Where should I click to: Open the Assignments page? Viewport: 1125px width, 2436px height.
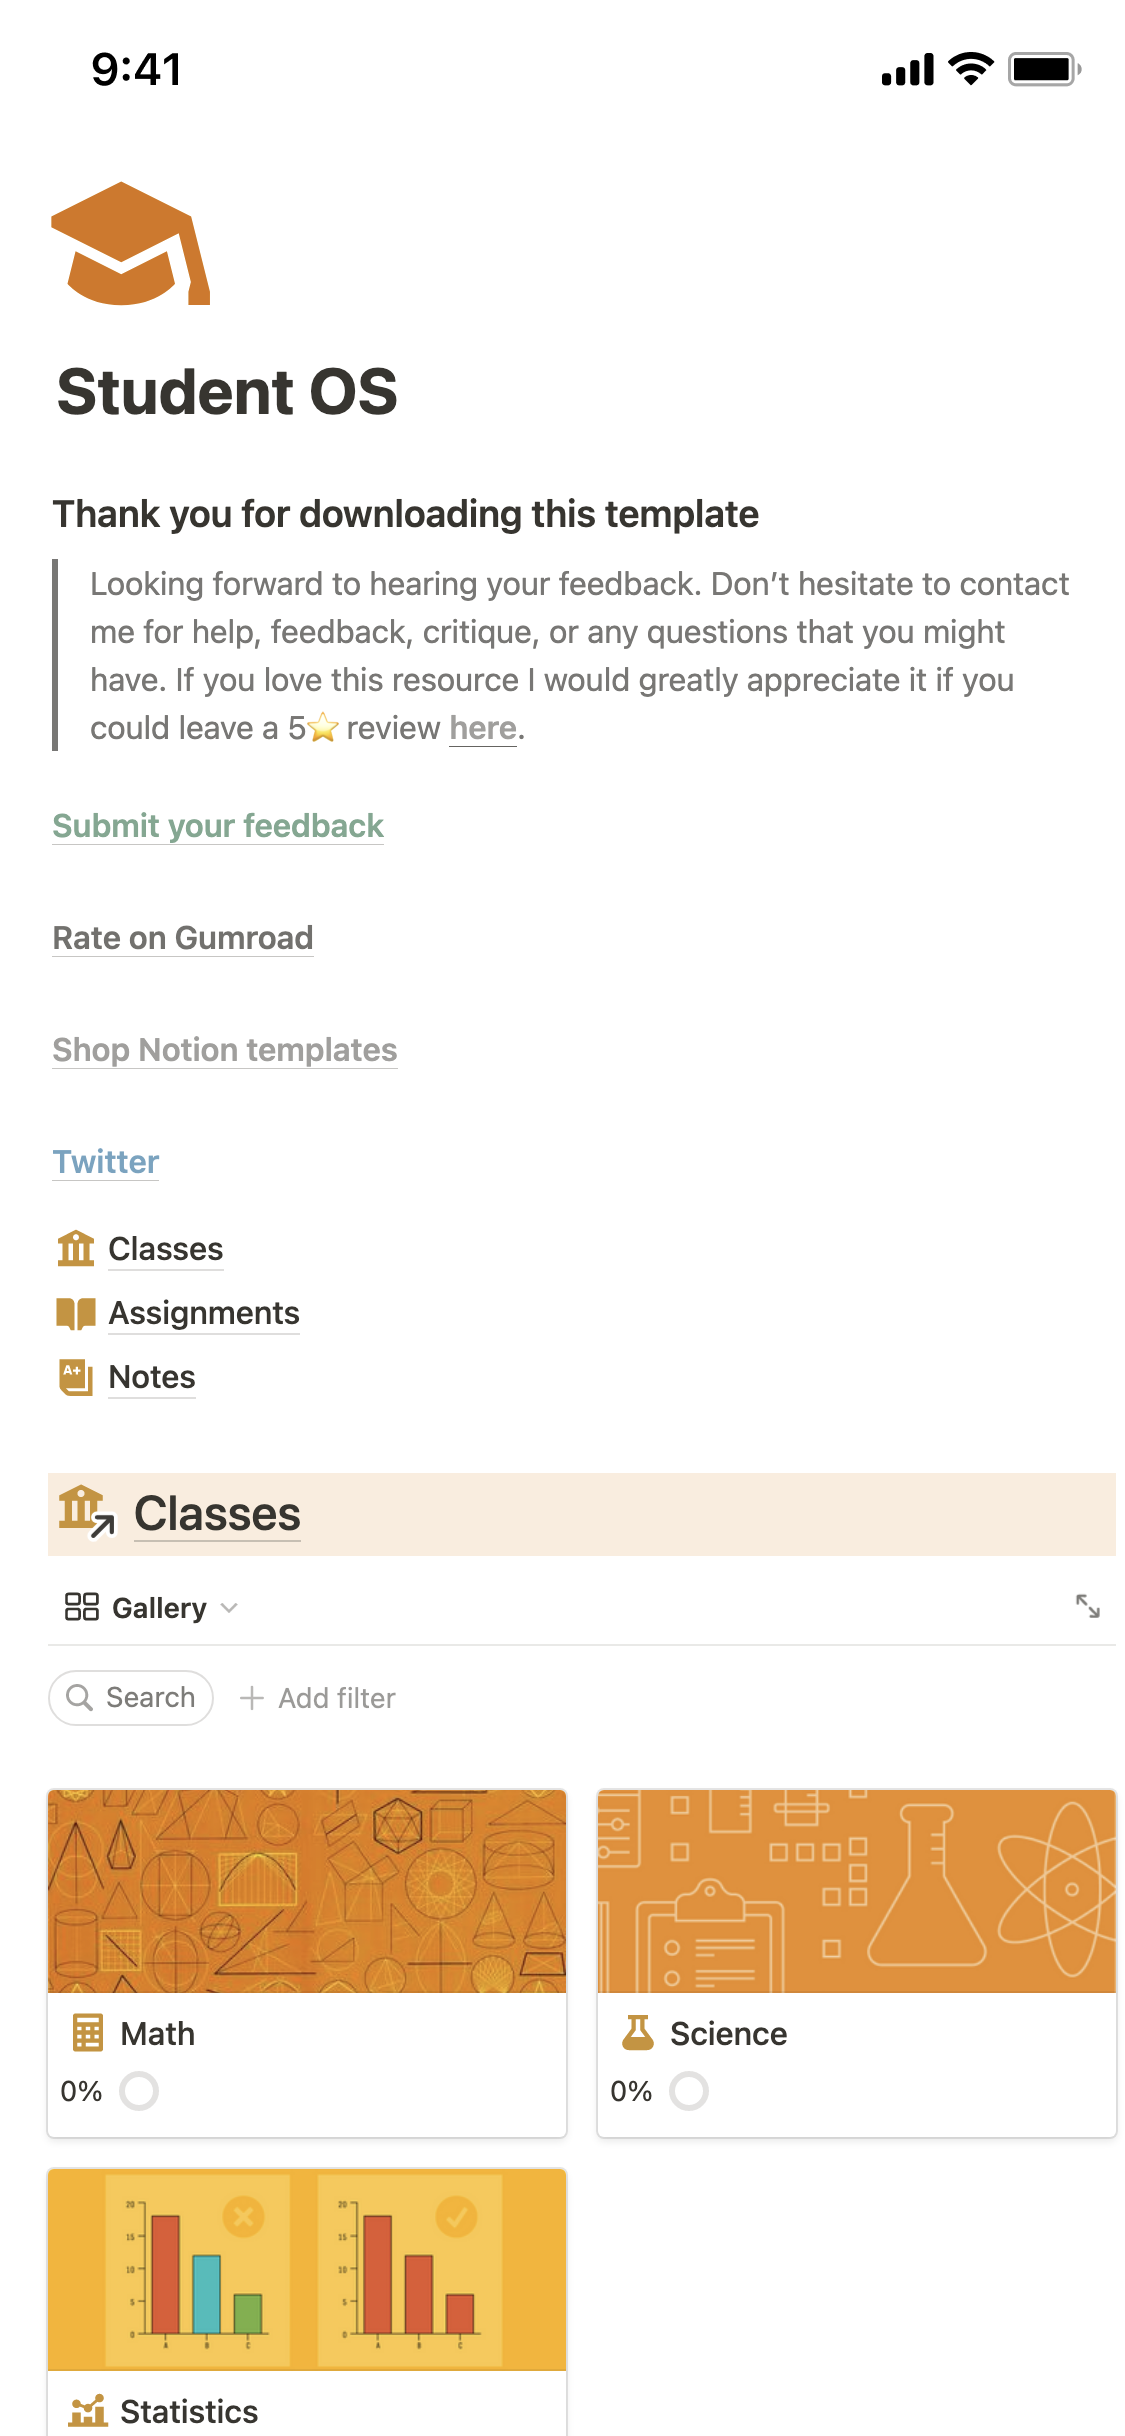click(204, 1313)
